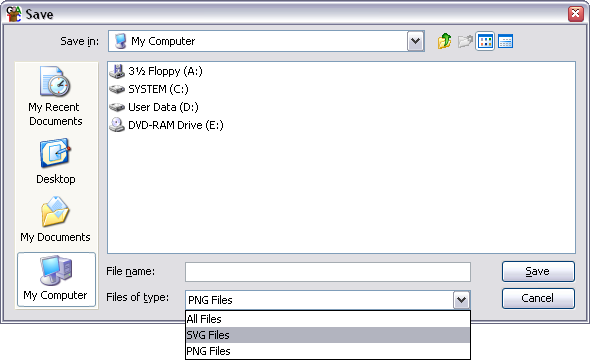Click the DVD-RAM Drive (E:) disc icon

[x=117, y=125]
